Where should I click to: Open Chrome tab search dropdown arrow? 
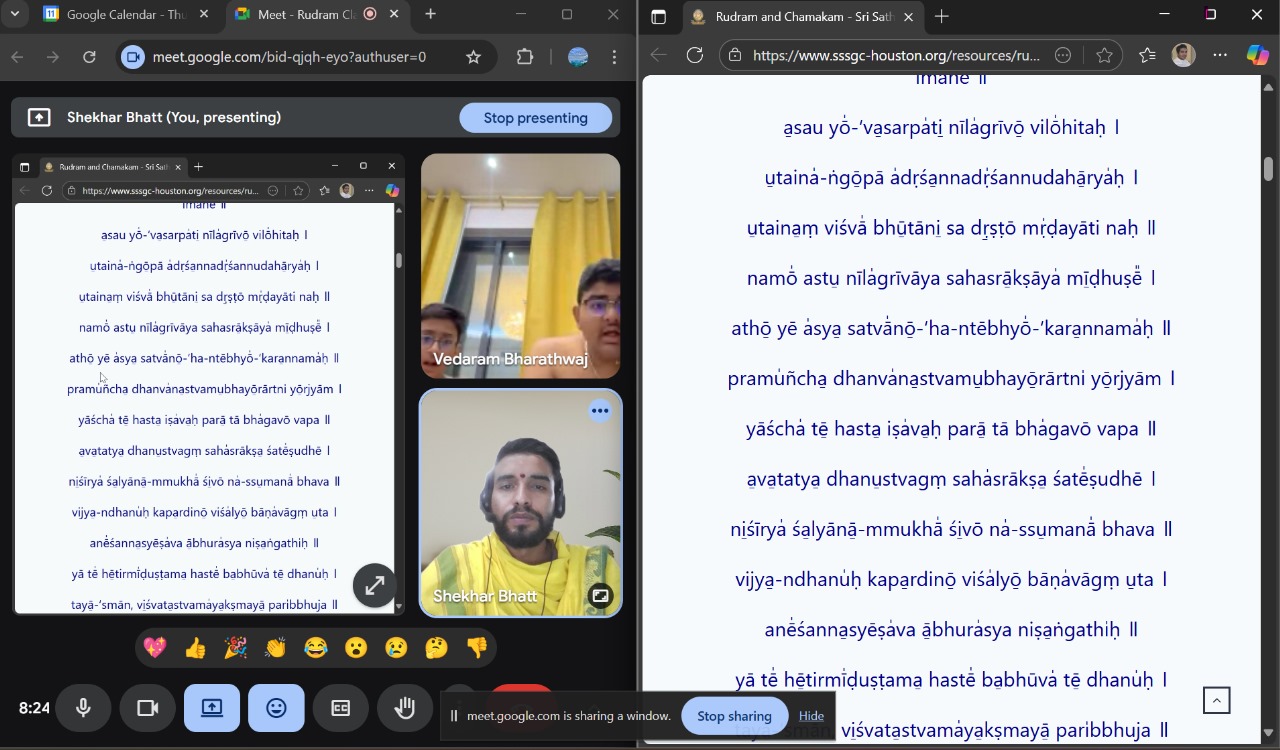coord(15,14)
